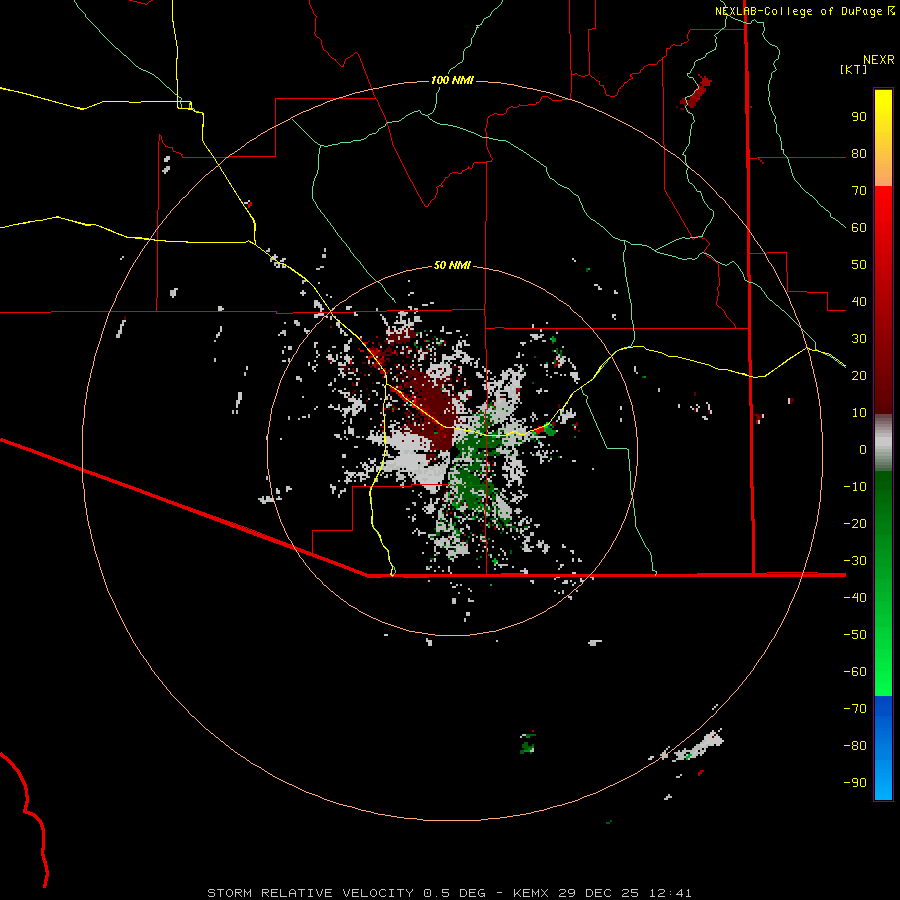Select the 30 value on velocity scale
The height and width of the screenshot is (900, 900).
tap(859, 339)
